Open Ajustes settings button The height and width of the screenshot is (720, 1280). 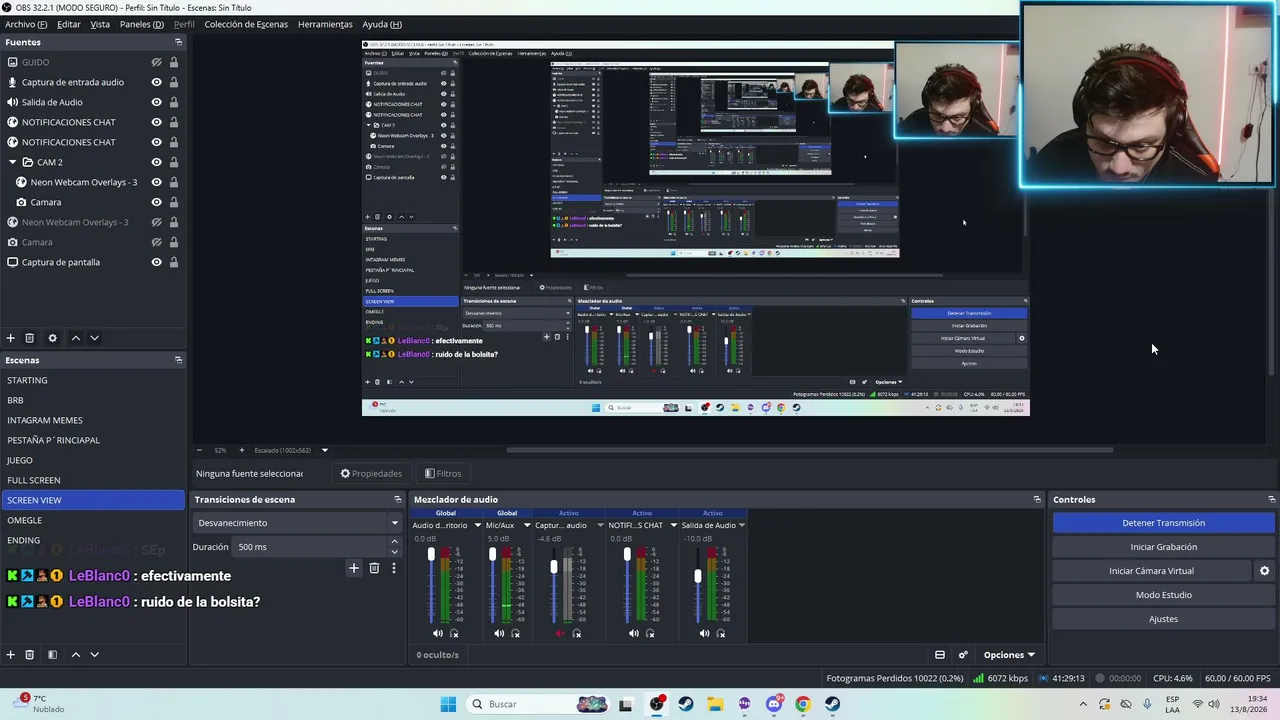1163,619
